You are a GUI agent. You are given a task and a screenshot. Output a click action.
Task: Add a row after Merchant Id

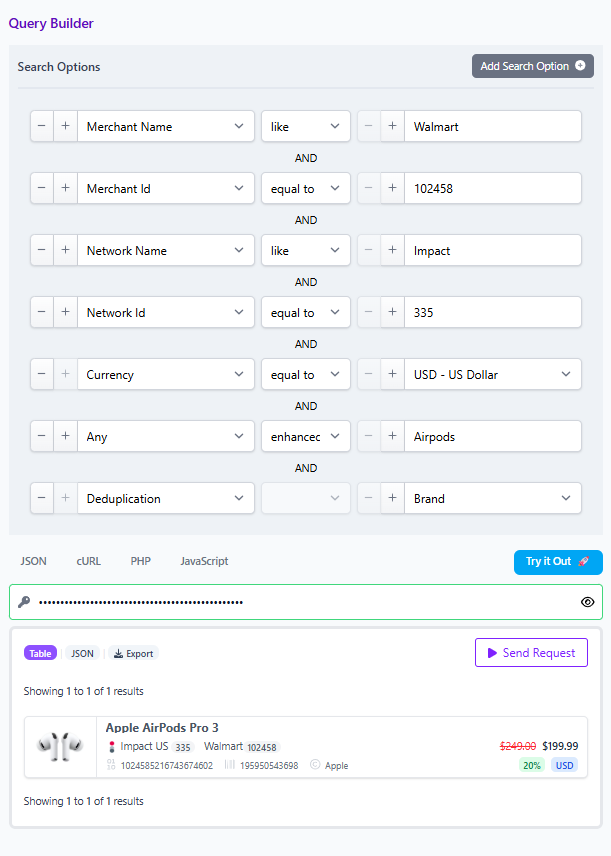coord(66,188)
